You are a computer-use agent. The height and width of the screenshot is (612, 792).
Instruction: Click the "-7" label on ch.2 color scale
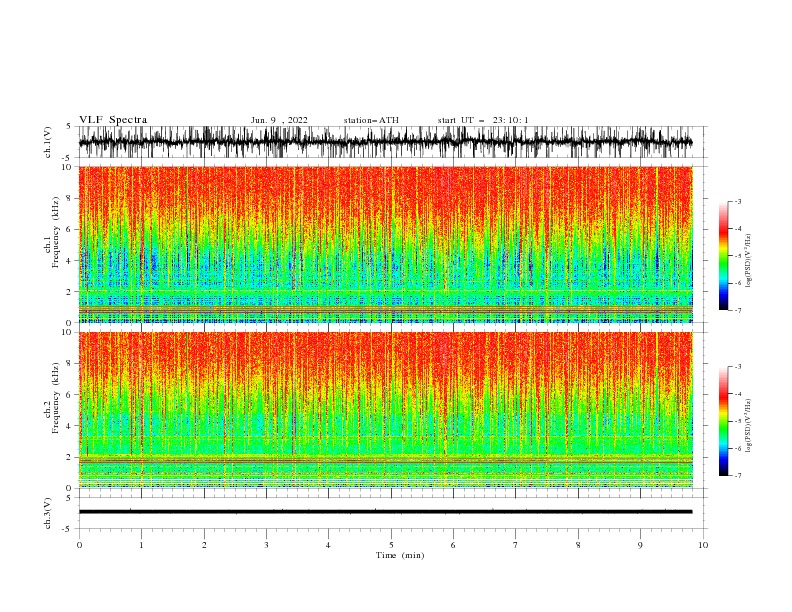tap(738, 475)
